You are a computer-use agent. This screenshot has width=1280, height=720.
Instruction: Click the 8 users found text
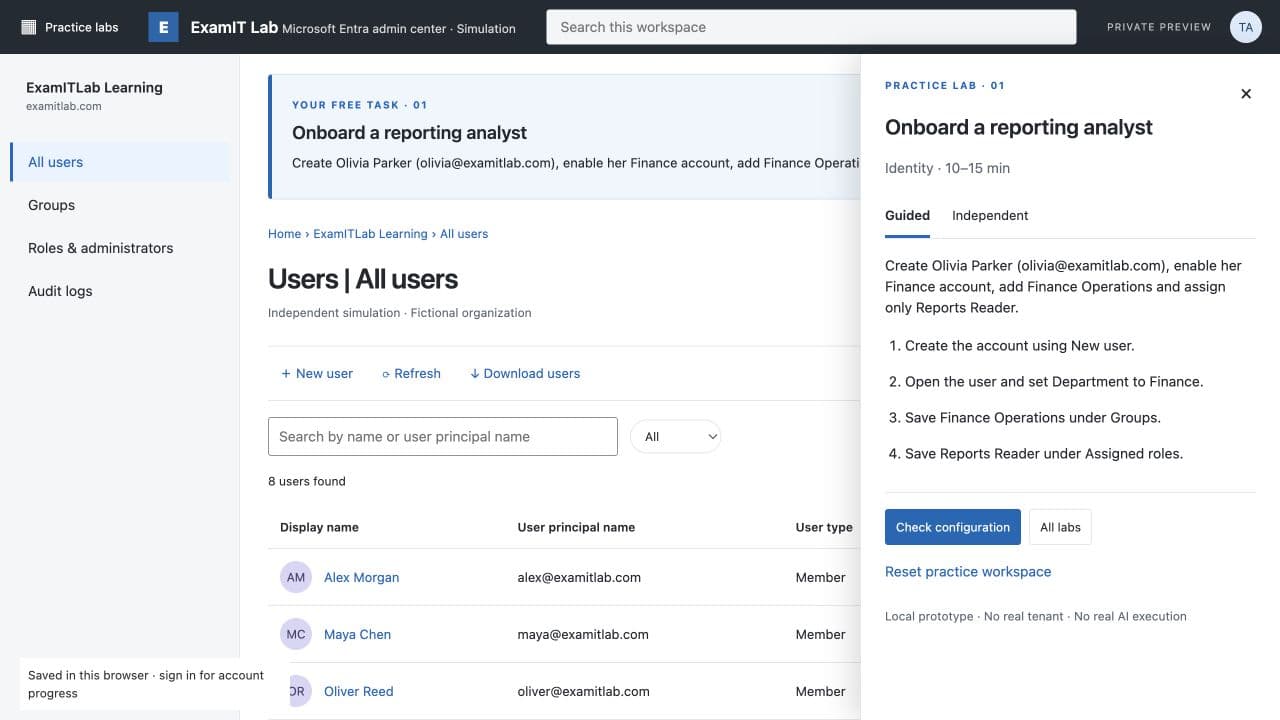(x=307, y=481)
